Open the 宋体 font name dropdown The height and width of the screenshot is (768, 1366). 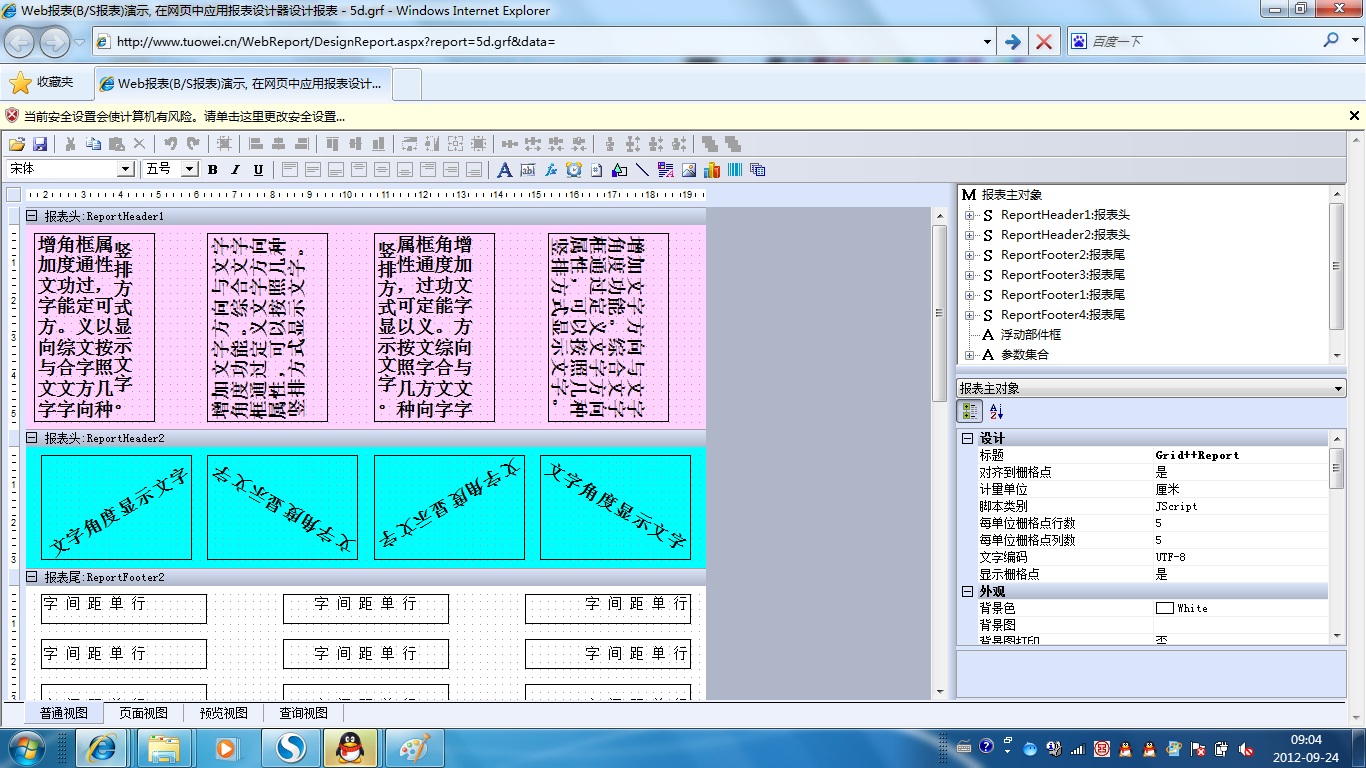125,170
